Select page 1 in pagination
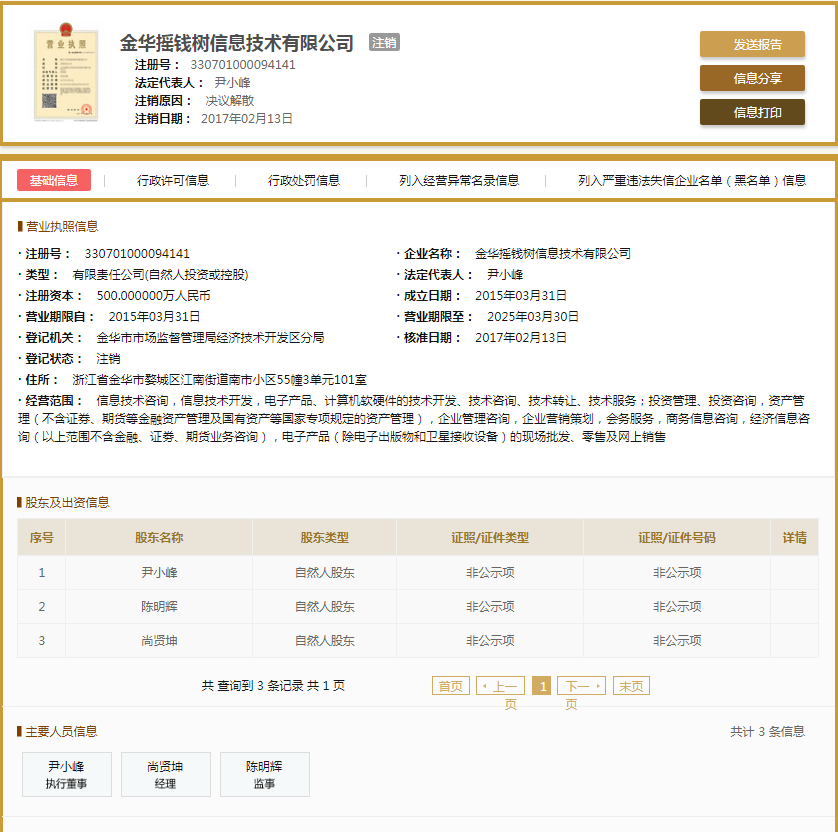838x832 pixels. [x=541, y=686]
